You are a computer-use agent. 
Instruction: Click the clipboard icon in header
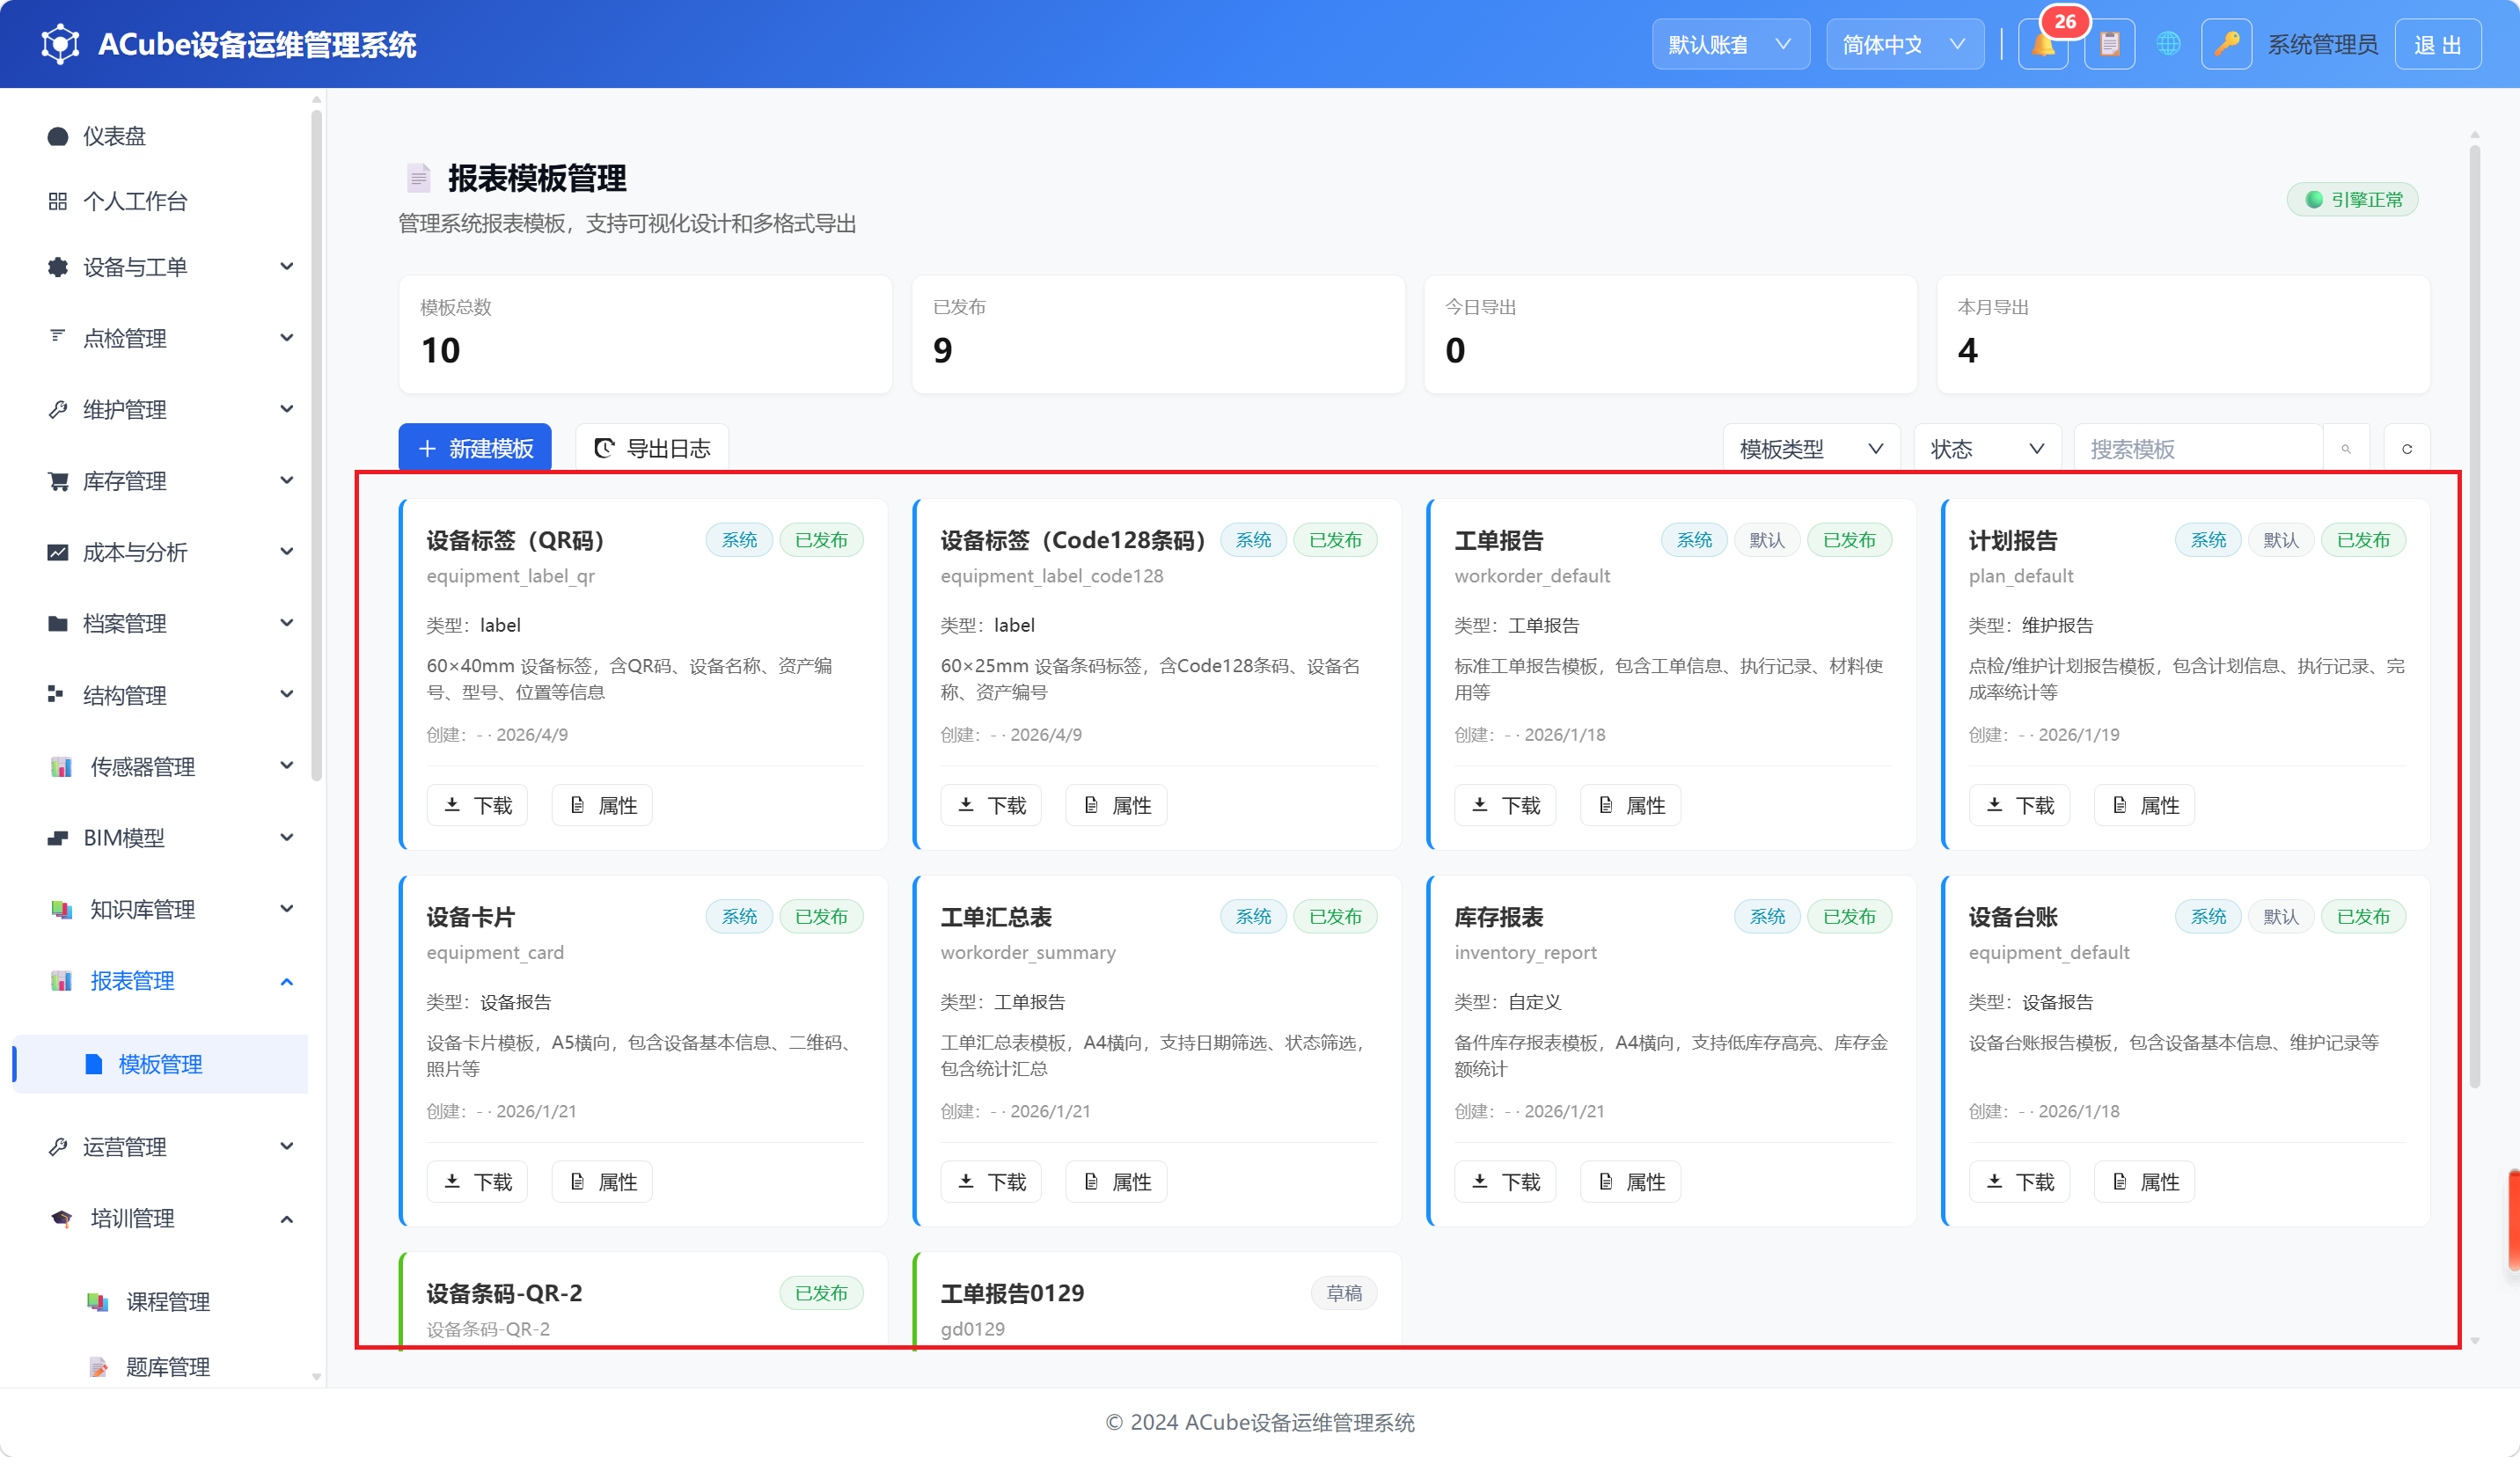click(x=2109, y=45)
